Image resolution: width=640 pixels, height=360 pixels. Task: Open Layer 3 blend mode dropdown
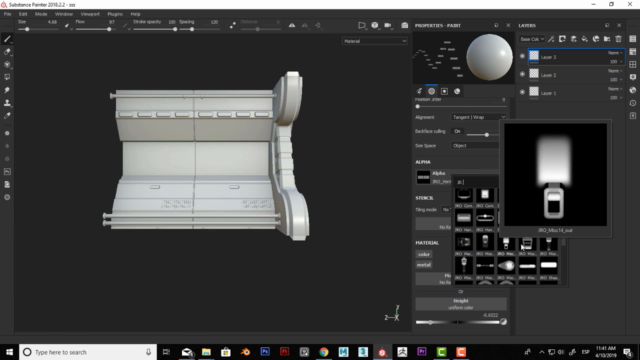[615, 53]
